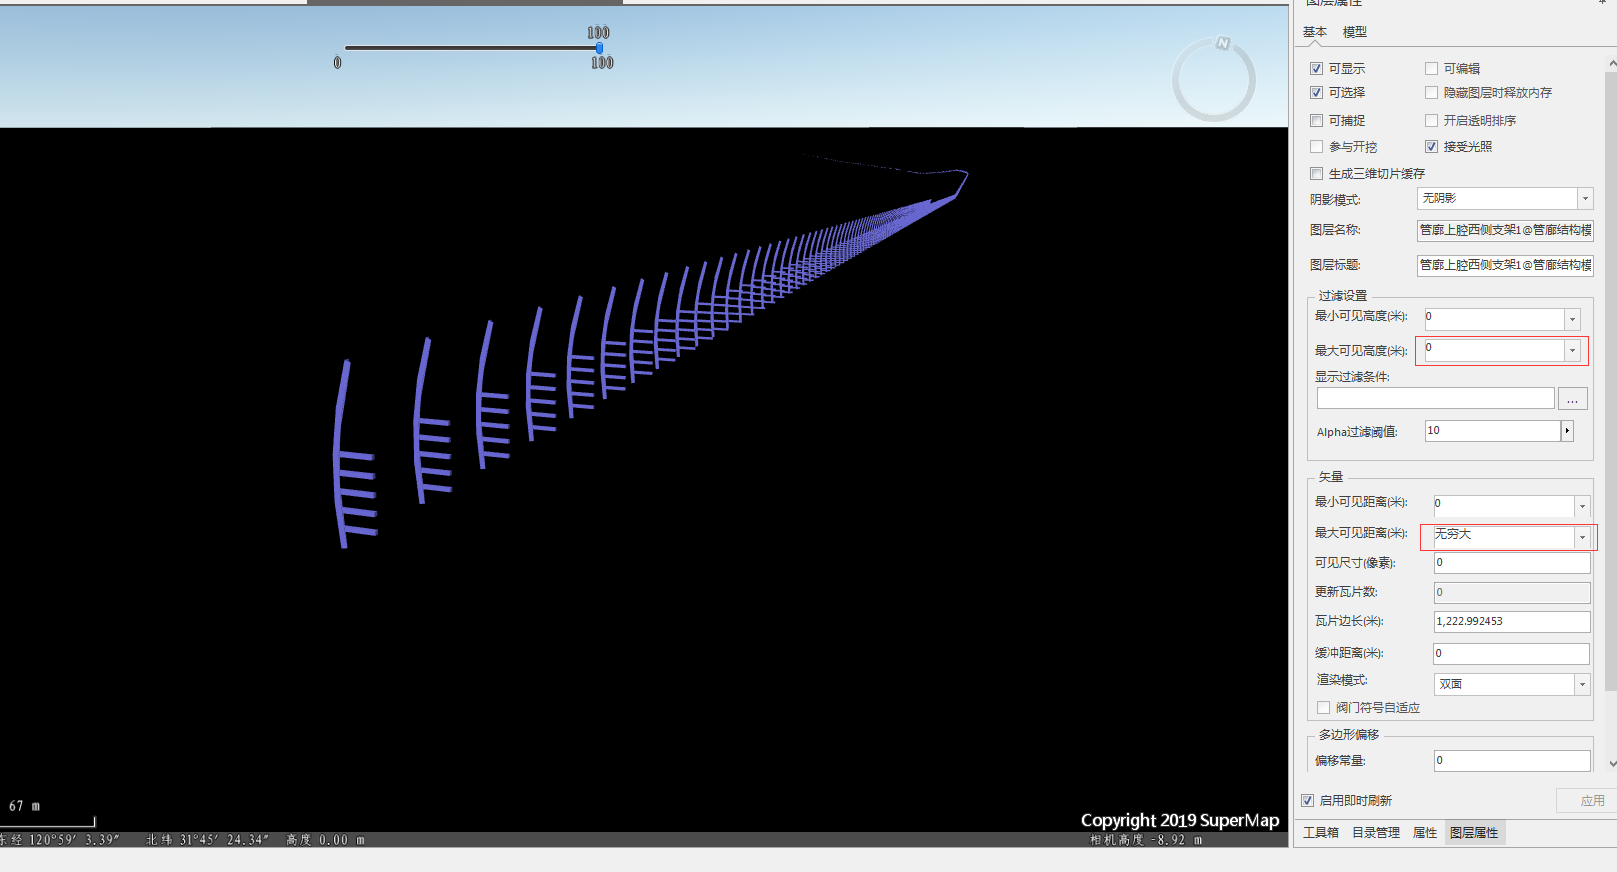Check 阀门符号自适应 option
Screen dimensions: 1617x872
[1324, 708]
